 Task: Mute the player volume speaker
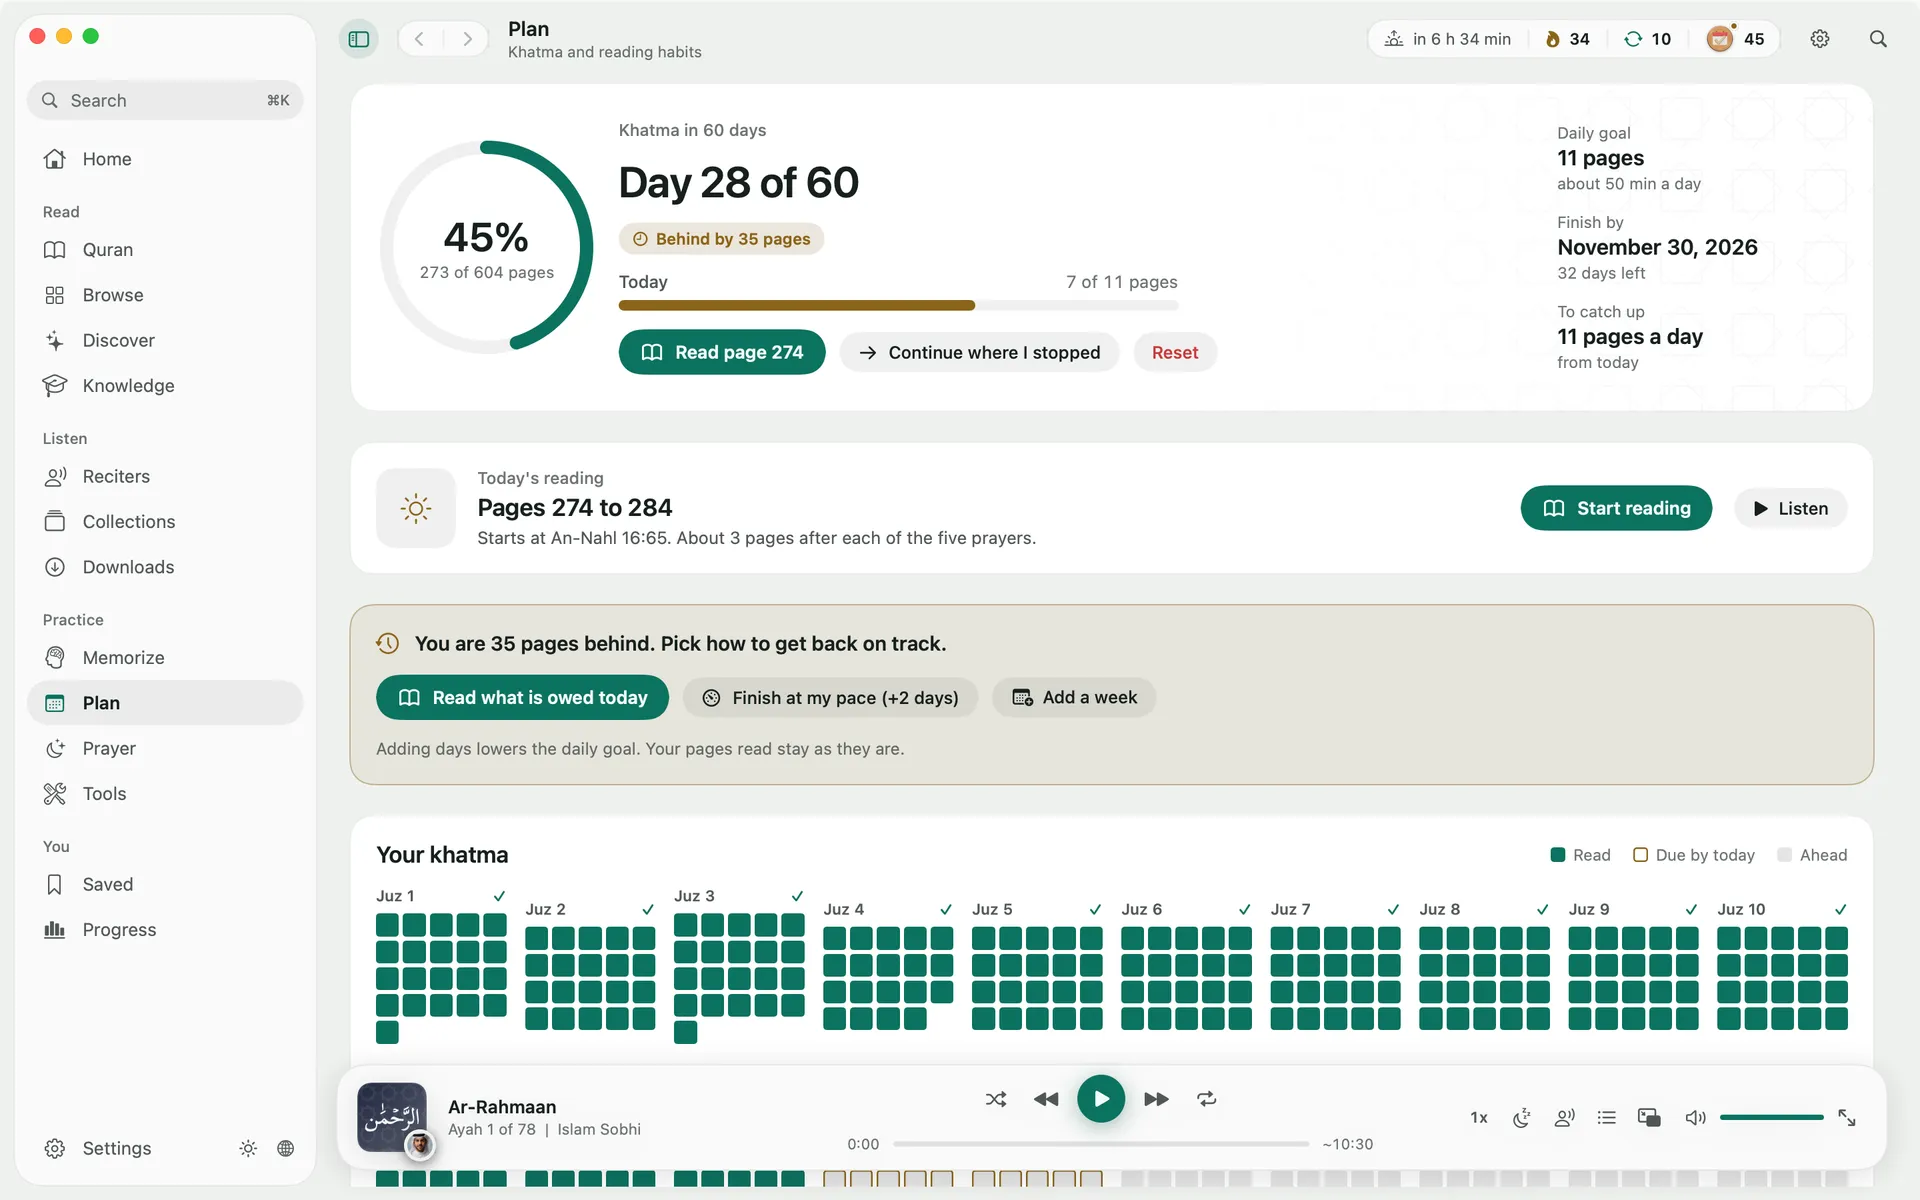coord(1696,1118)
